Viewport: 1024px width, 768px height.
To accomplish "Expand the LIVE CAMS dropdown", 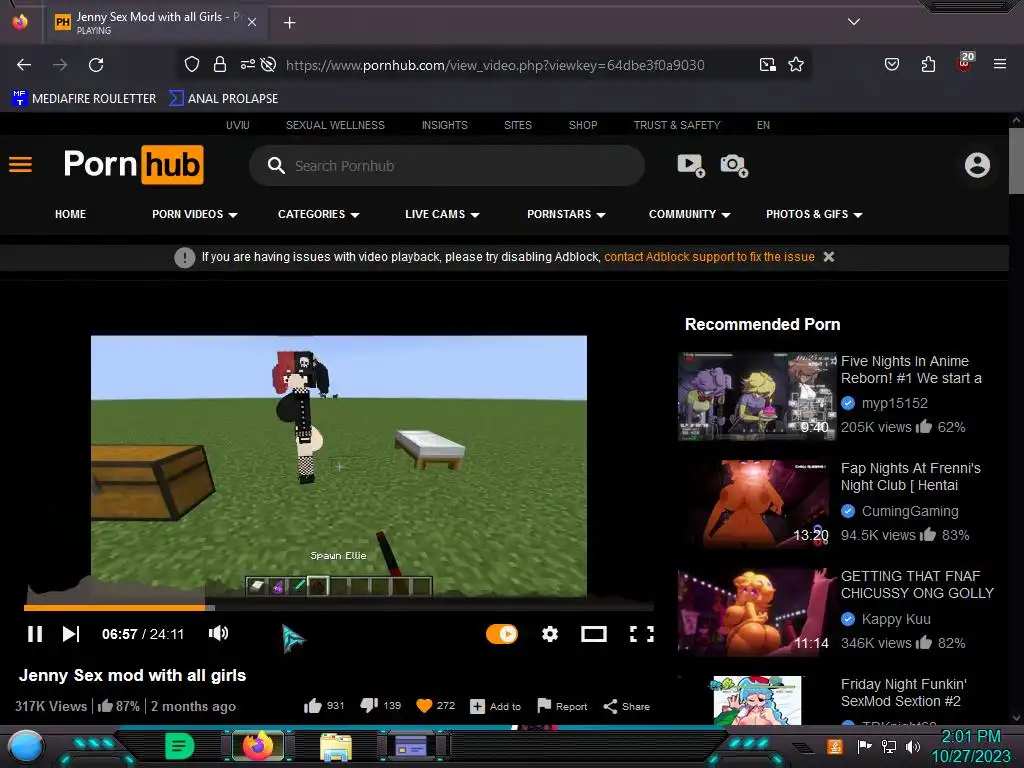I will pos(442,214).
